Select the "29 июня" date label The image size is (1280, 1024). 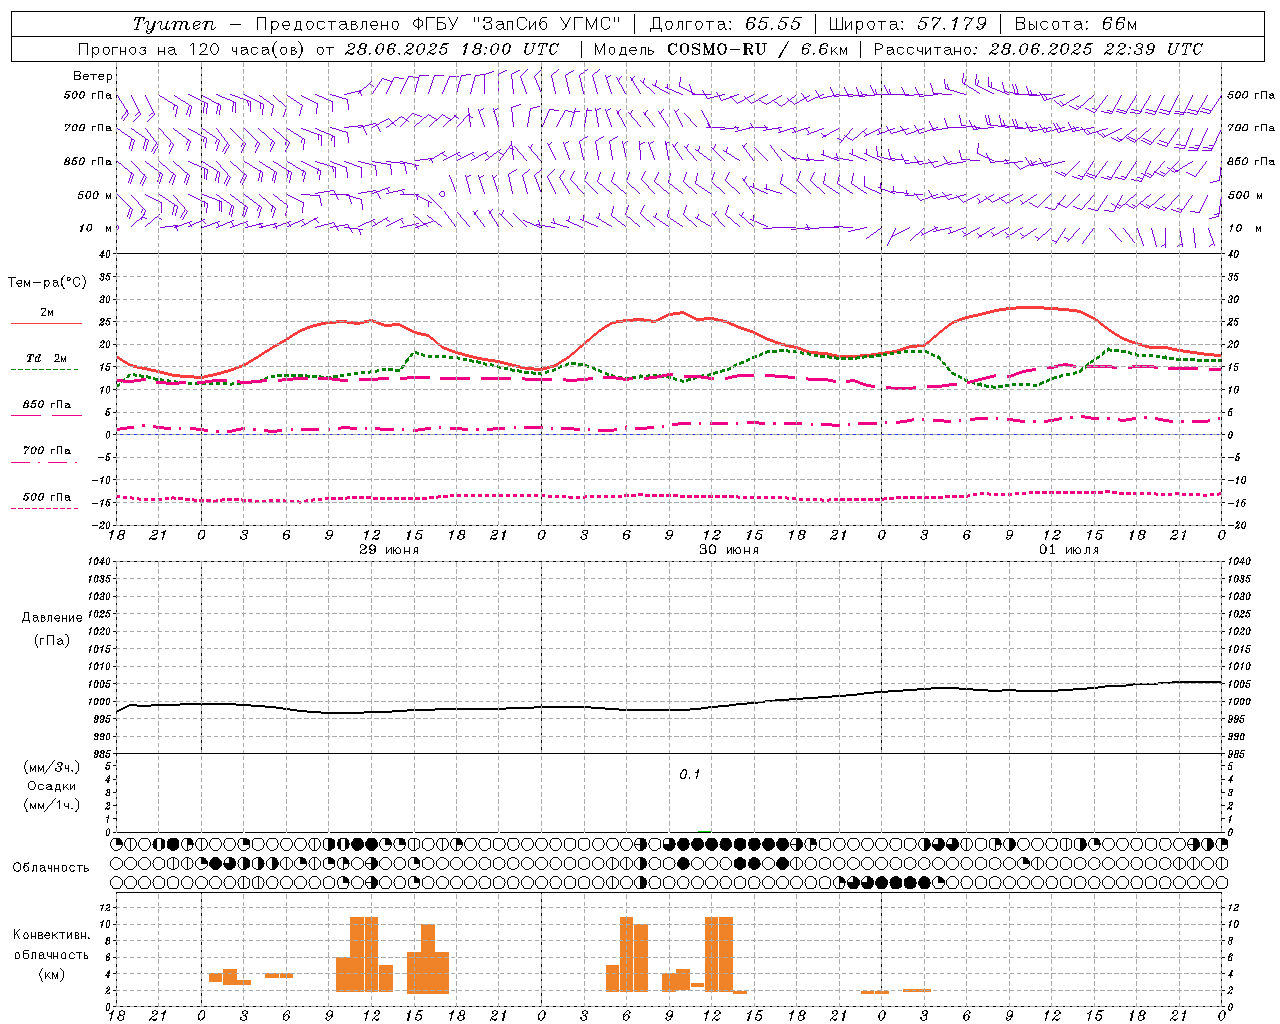point(389,550)
